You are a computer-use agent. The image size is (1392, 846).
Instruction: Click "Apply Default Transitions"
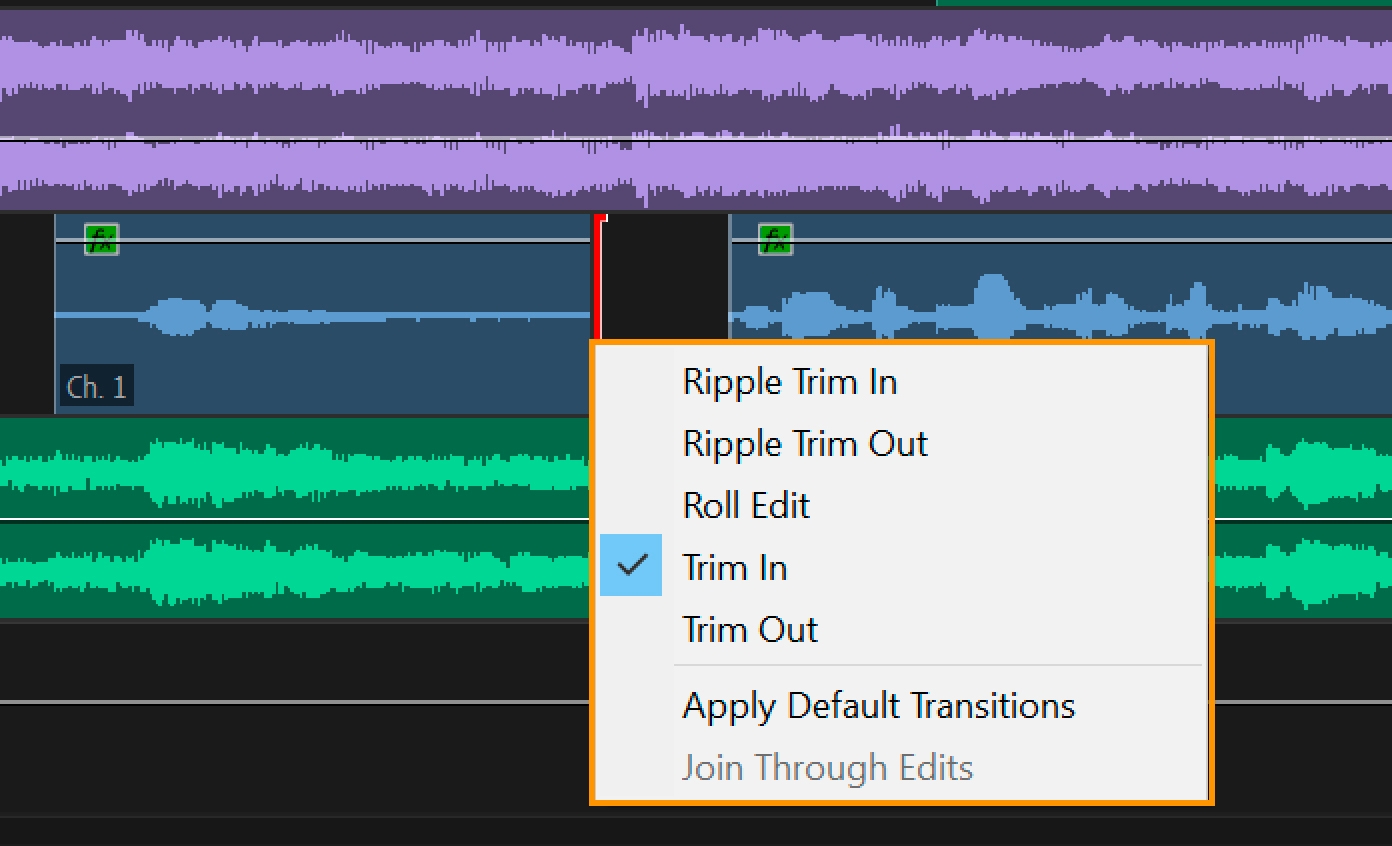(x=878, y=705)
